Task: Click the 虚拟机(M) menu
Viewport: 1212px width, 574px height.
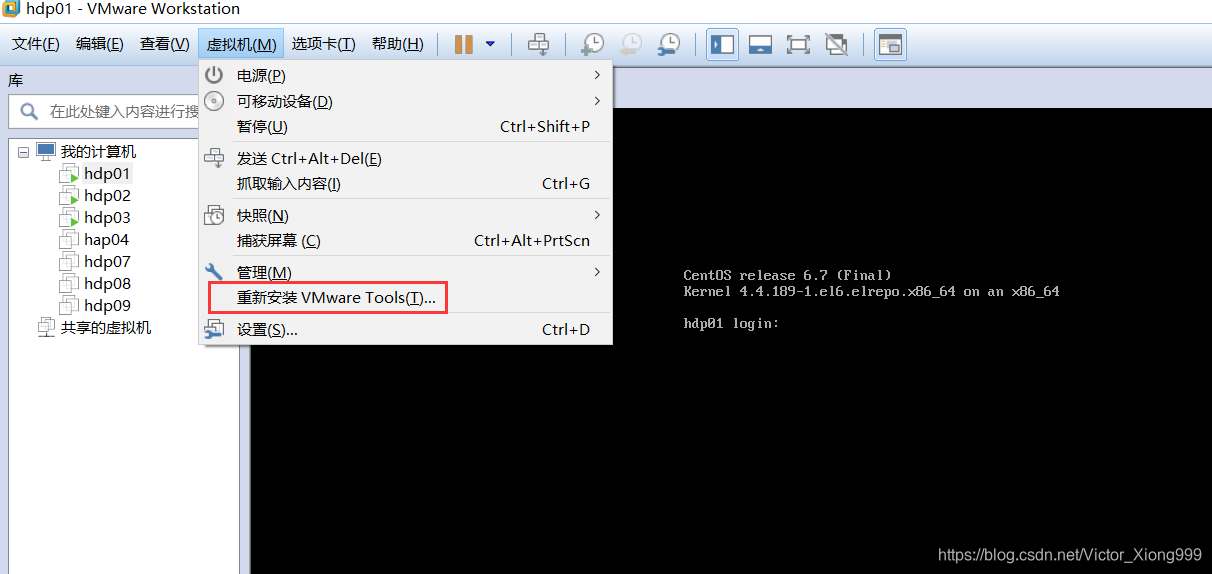Action: [241, 44]
